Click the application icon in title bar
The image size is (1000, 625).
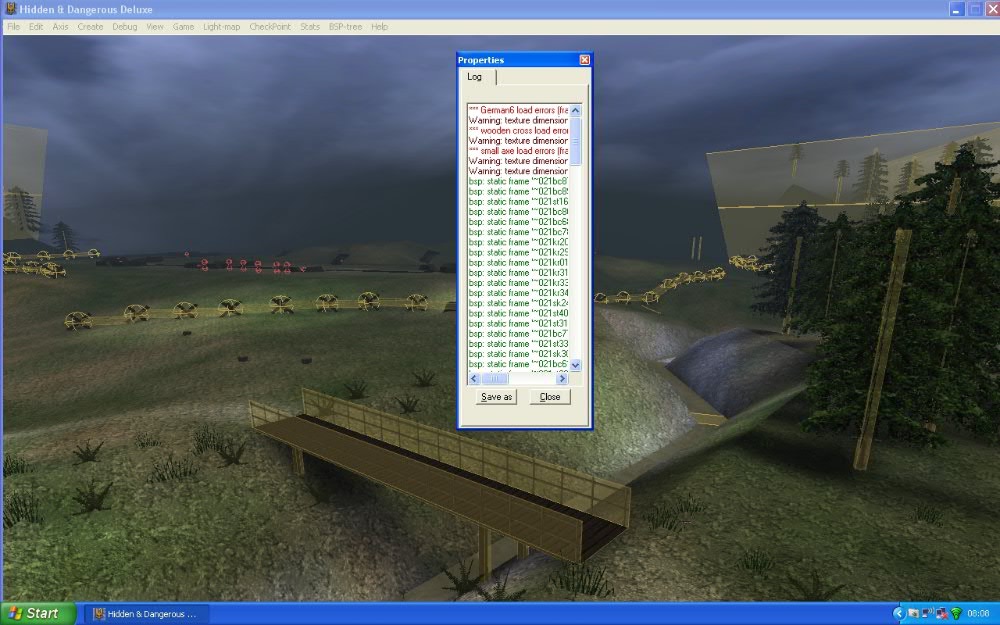tap(10, 9)
